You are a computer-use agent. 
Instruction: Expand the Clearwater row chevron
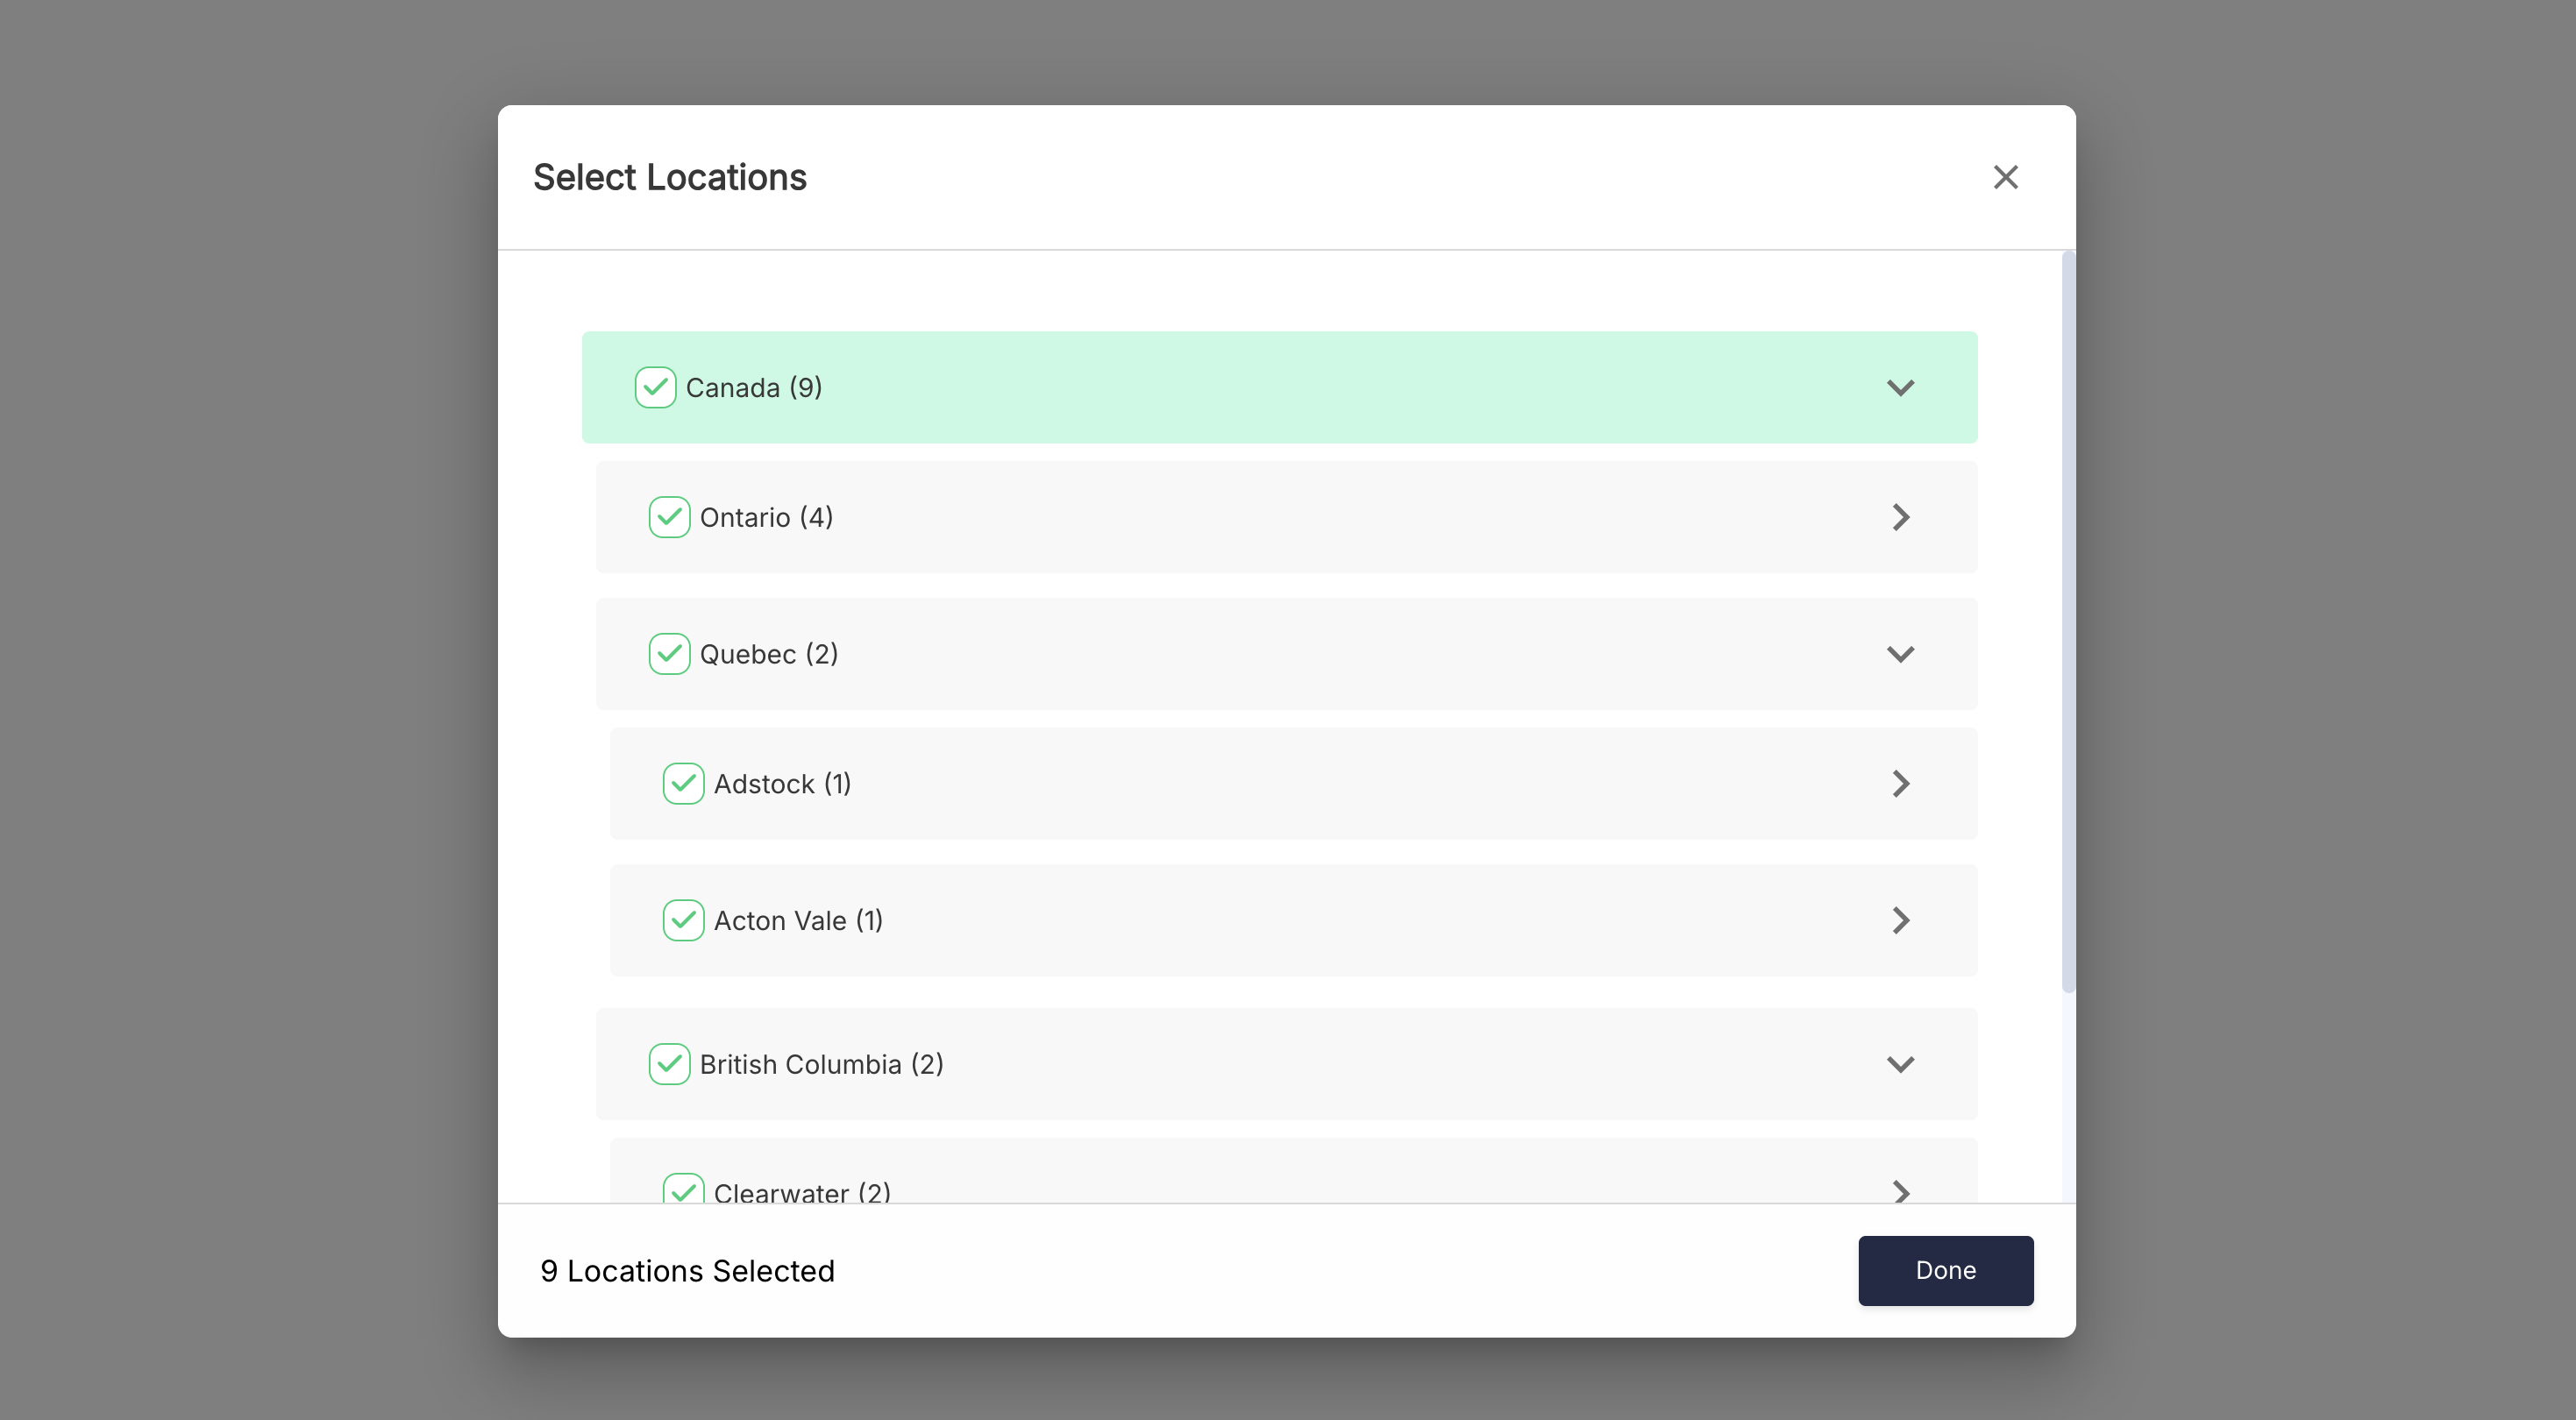(x=1900, y=1191)
